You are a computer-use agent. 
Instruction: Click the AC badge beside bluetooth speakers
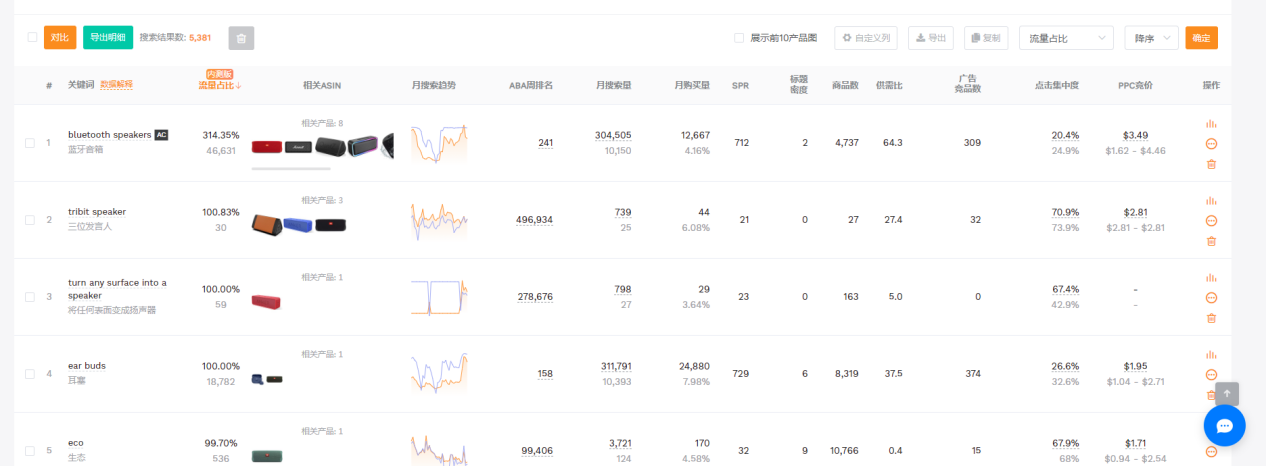click(161, 134)
